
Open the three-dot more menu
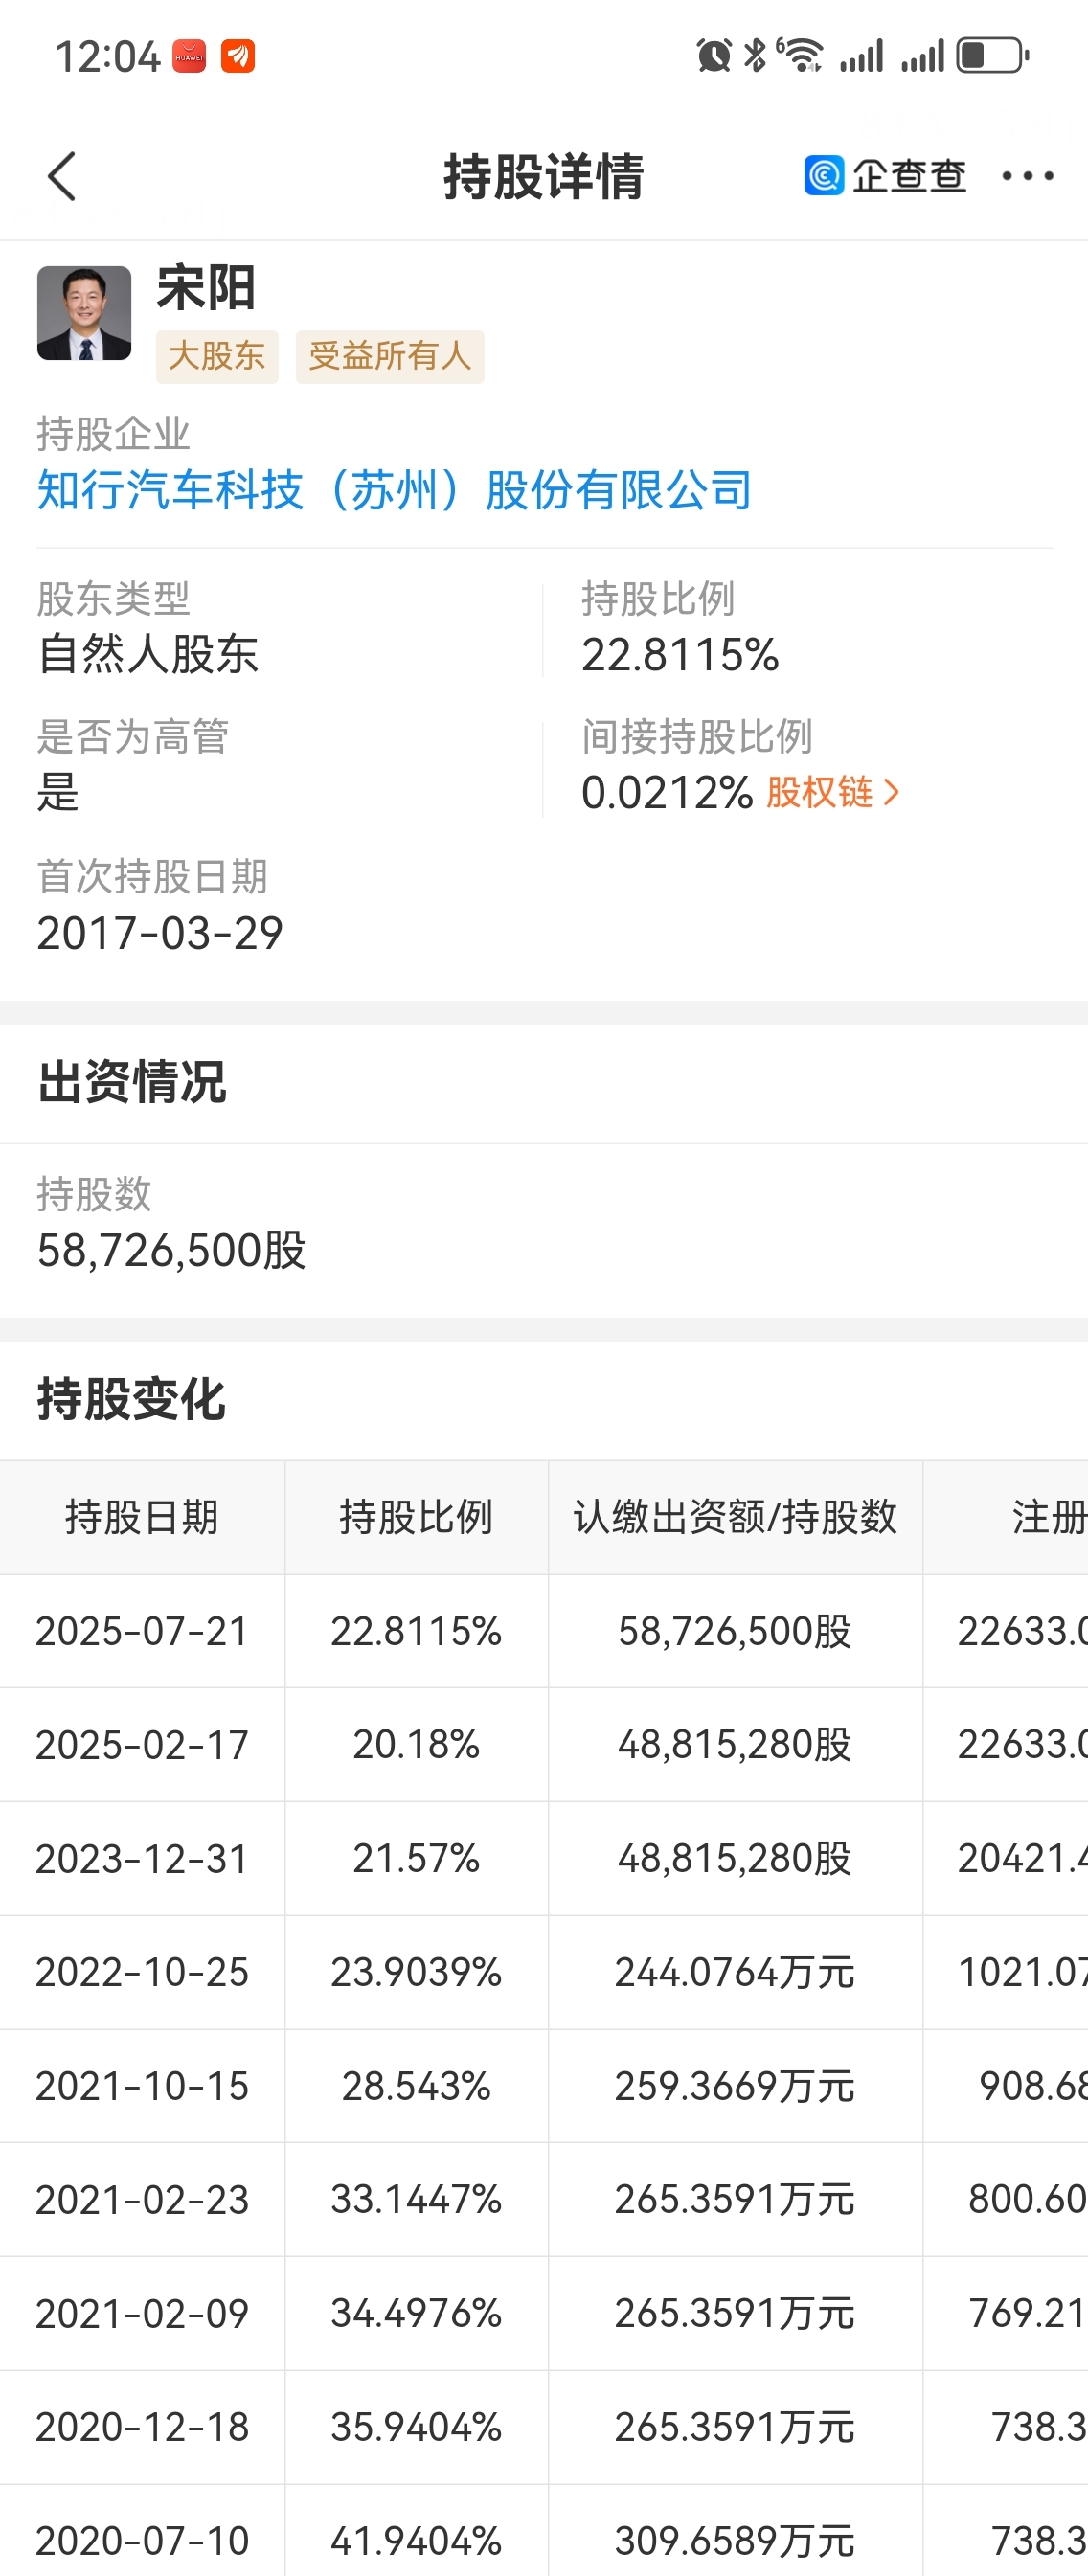click(x=1028, y=176)
